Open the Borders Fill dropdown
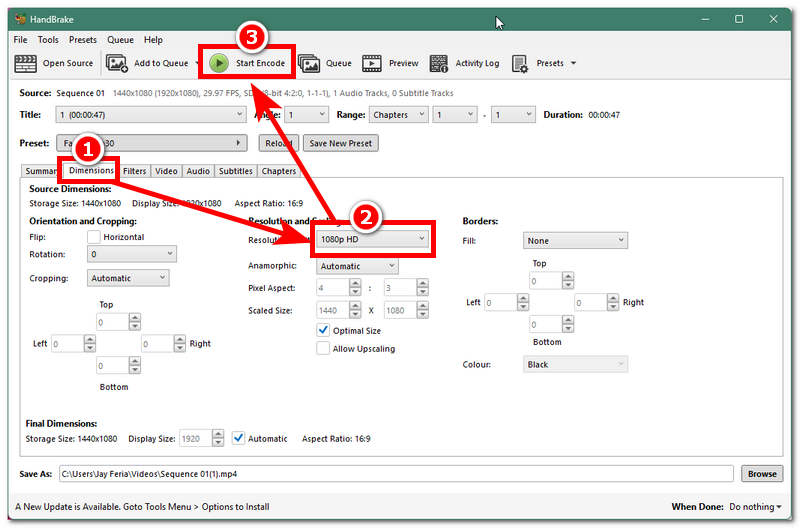 pyautogui.click(x=576, y=240)
